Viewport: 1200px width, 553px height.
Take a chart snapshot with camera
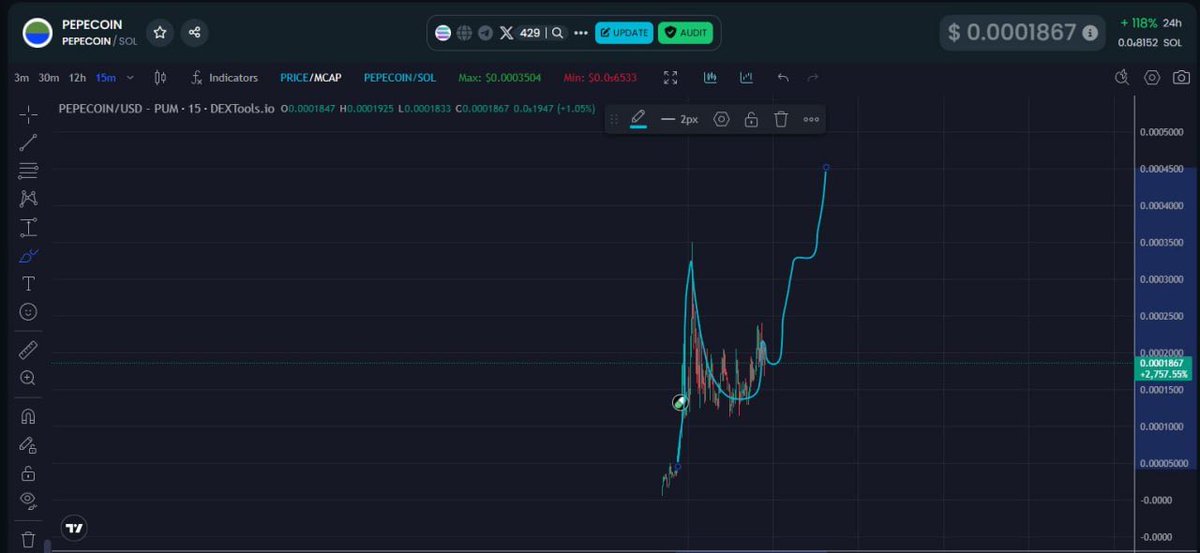[1182, 77]
